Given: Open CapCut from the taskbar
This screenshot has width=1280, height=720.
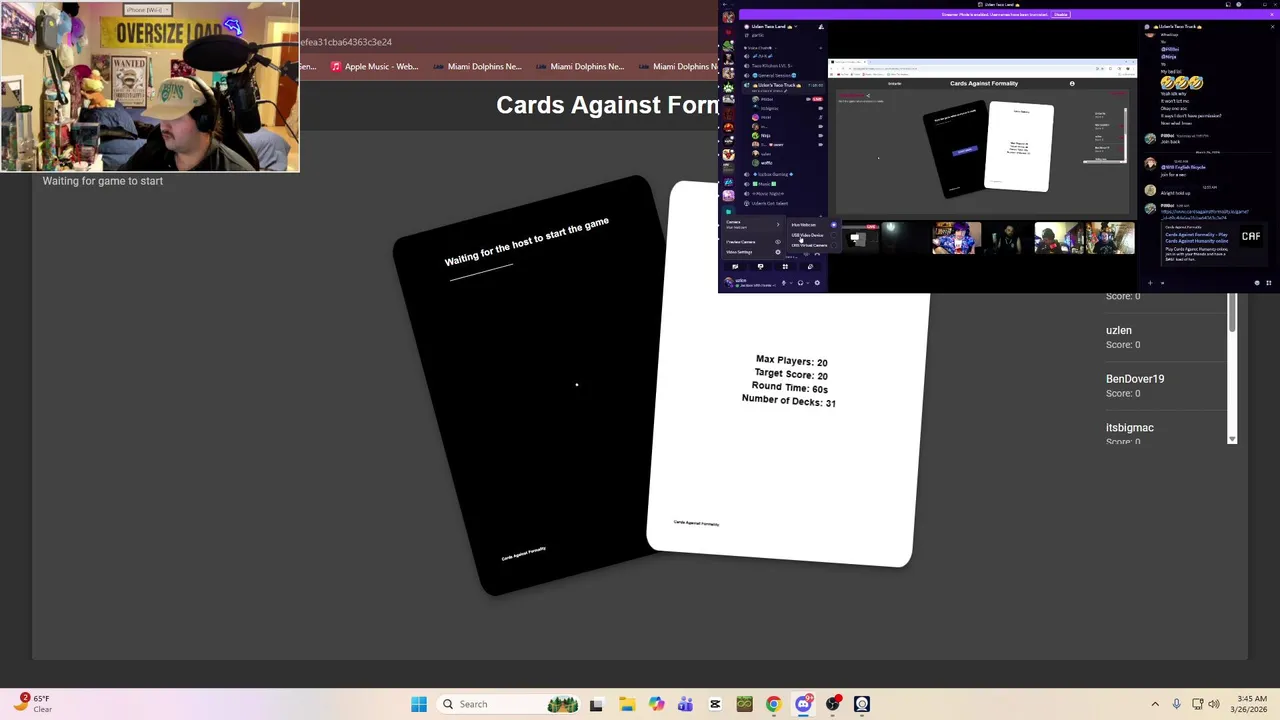Looking at the screenshot, I should (x=715, y=704).
